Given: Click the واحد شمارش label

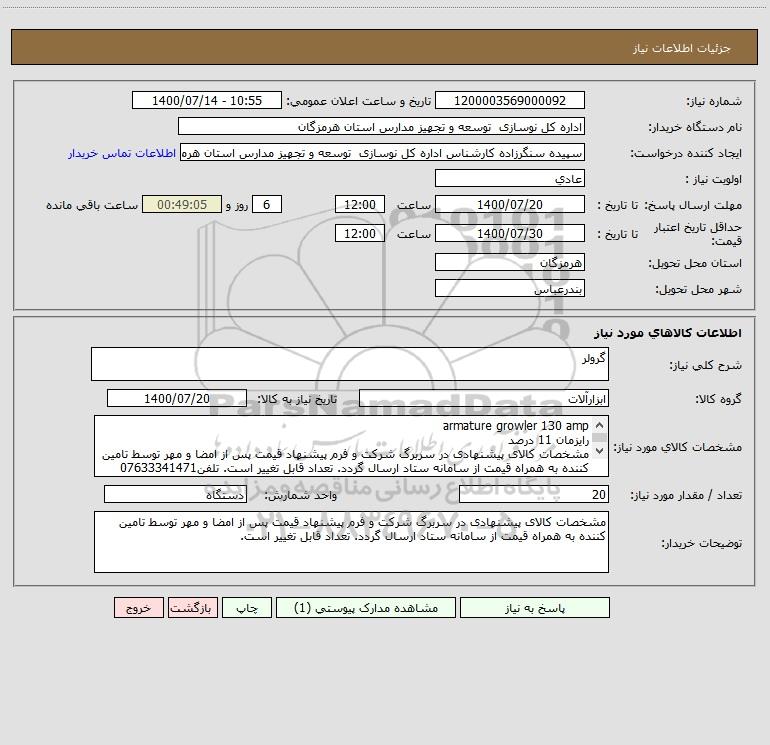Looking at the screenshot, I should tap(301, 495).
